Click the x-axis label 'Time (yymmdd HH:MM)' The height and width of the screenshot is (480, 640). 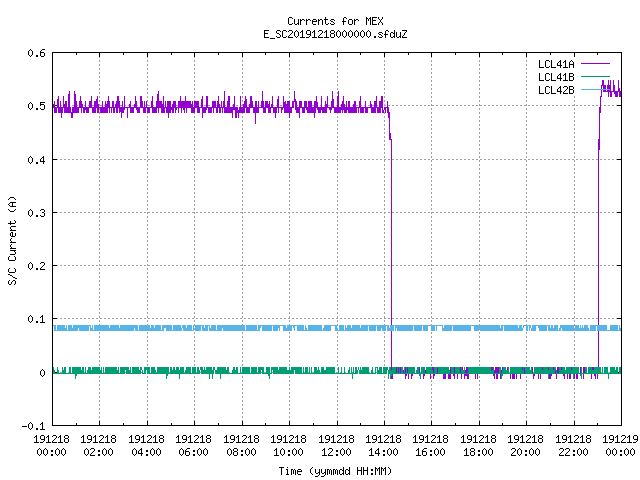[x=335, y=471]
